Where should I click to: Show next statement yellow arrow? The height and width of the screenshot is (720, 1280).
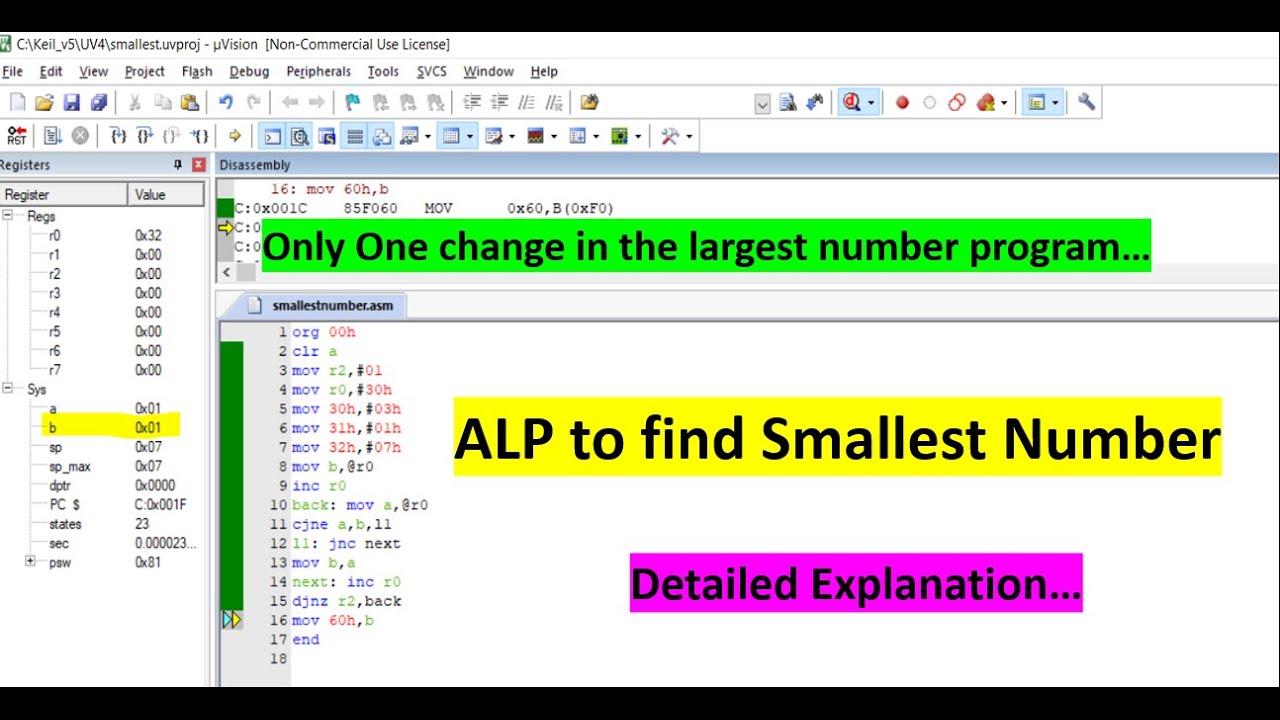[x=235, y=136]
